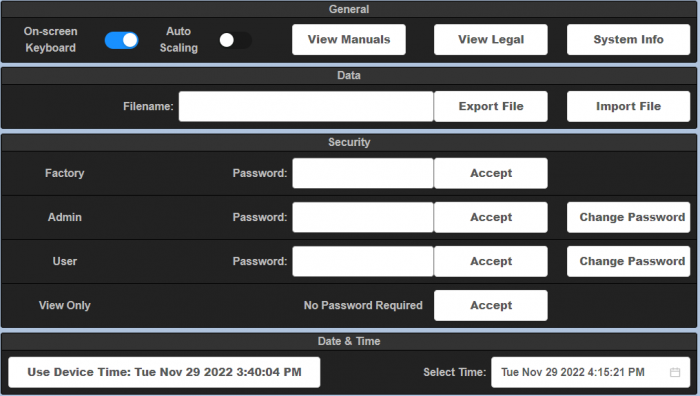This screenshot has width=700, height=396.
Task: Change the Admin password
Action: [628, 217]
